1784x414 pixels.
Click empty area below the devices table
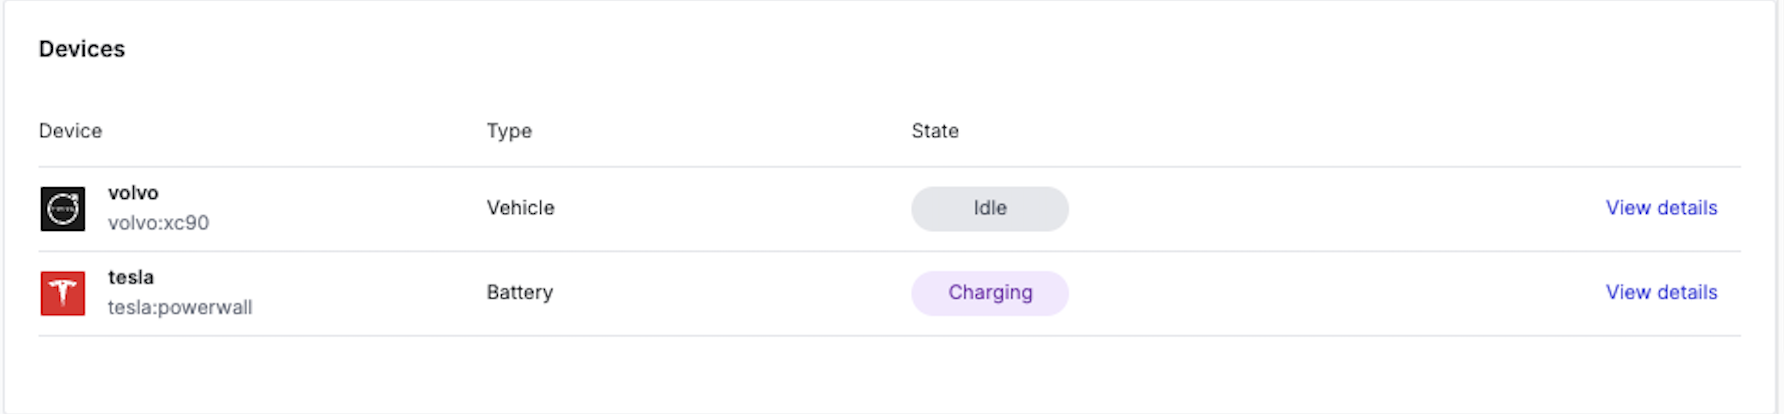[888, 374]
